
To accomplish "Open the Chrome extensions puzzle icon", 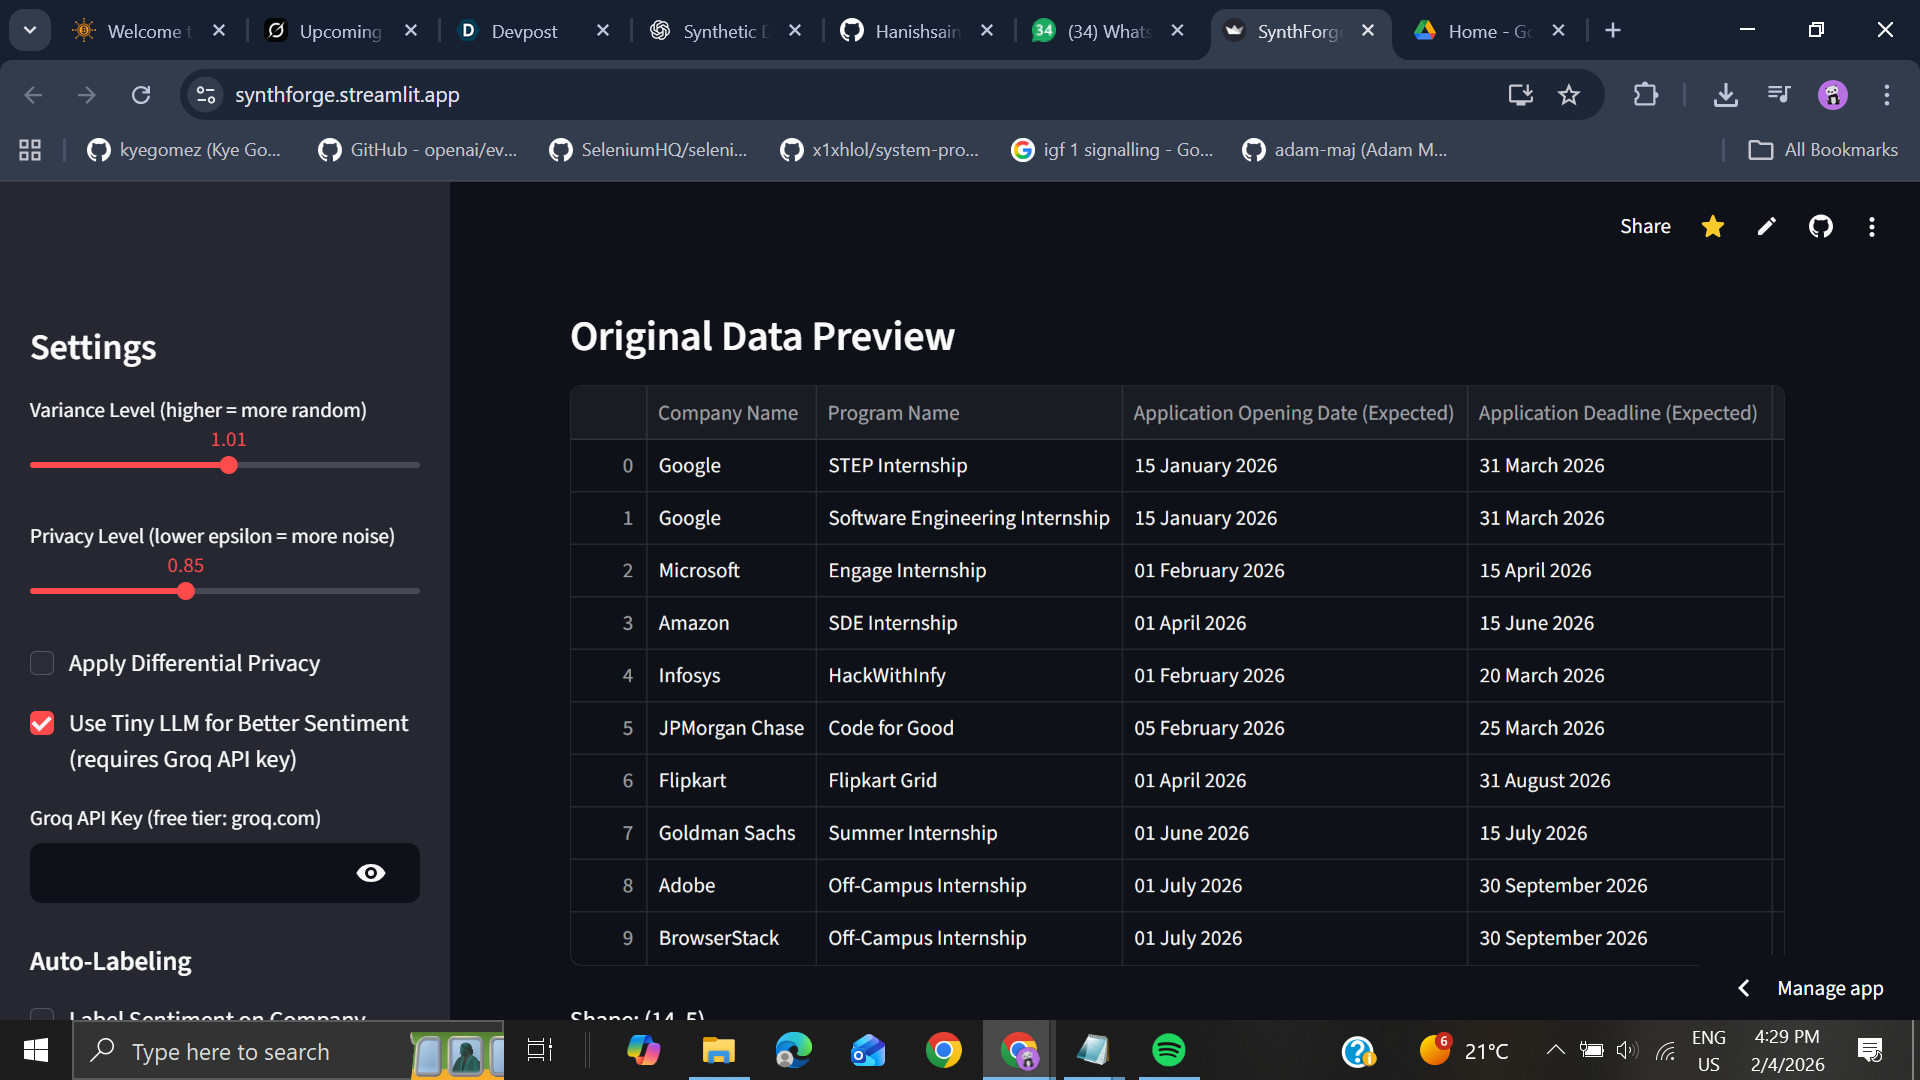I will [1645, 95].
